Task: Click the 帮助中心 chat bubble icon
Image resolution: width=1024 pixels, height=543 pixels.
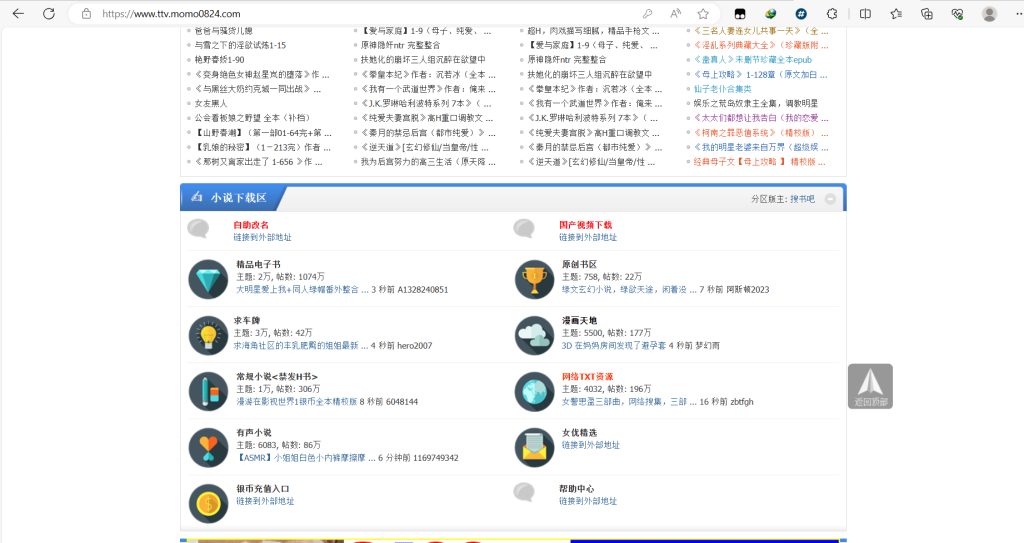Action: click(524, 491)
